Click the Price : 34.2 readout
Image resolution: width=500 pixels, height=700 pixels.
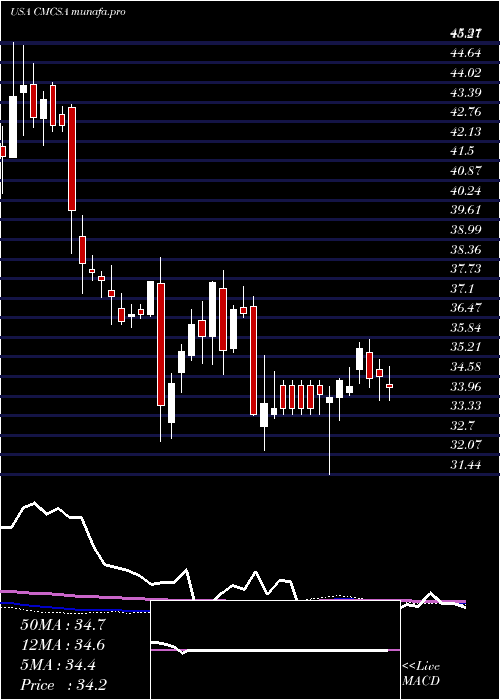[63, 685]
